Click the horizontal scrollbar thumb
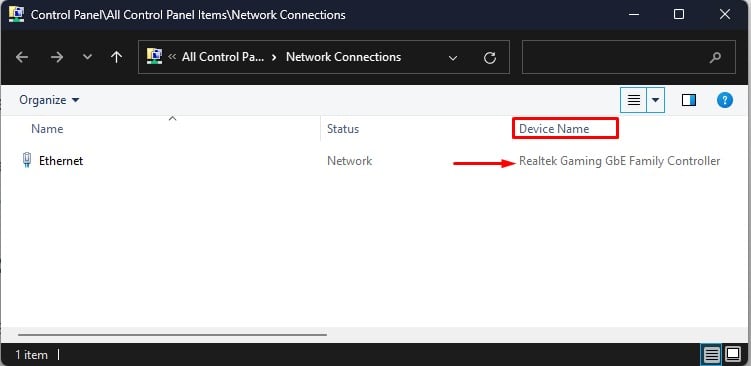The image size is (751, 366). pos(172,334)
